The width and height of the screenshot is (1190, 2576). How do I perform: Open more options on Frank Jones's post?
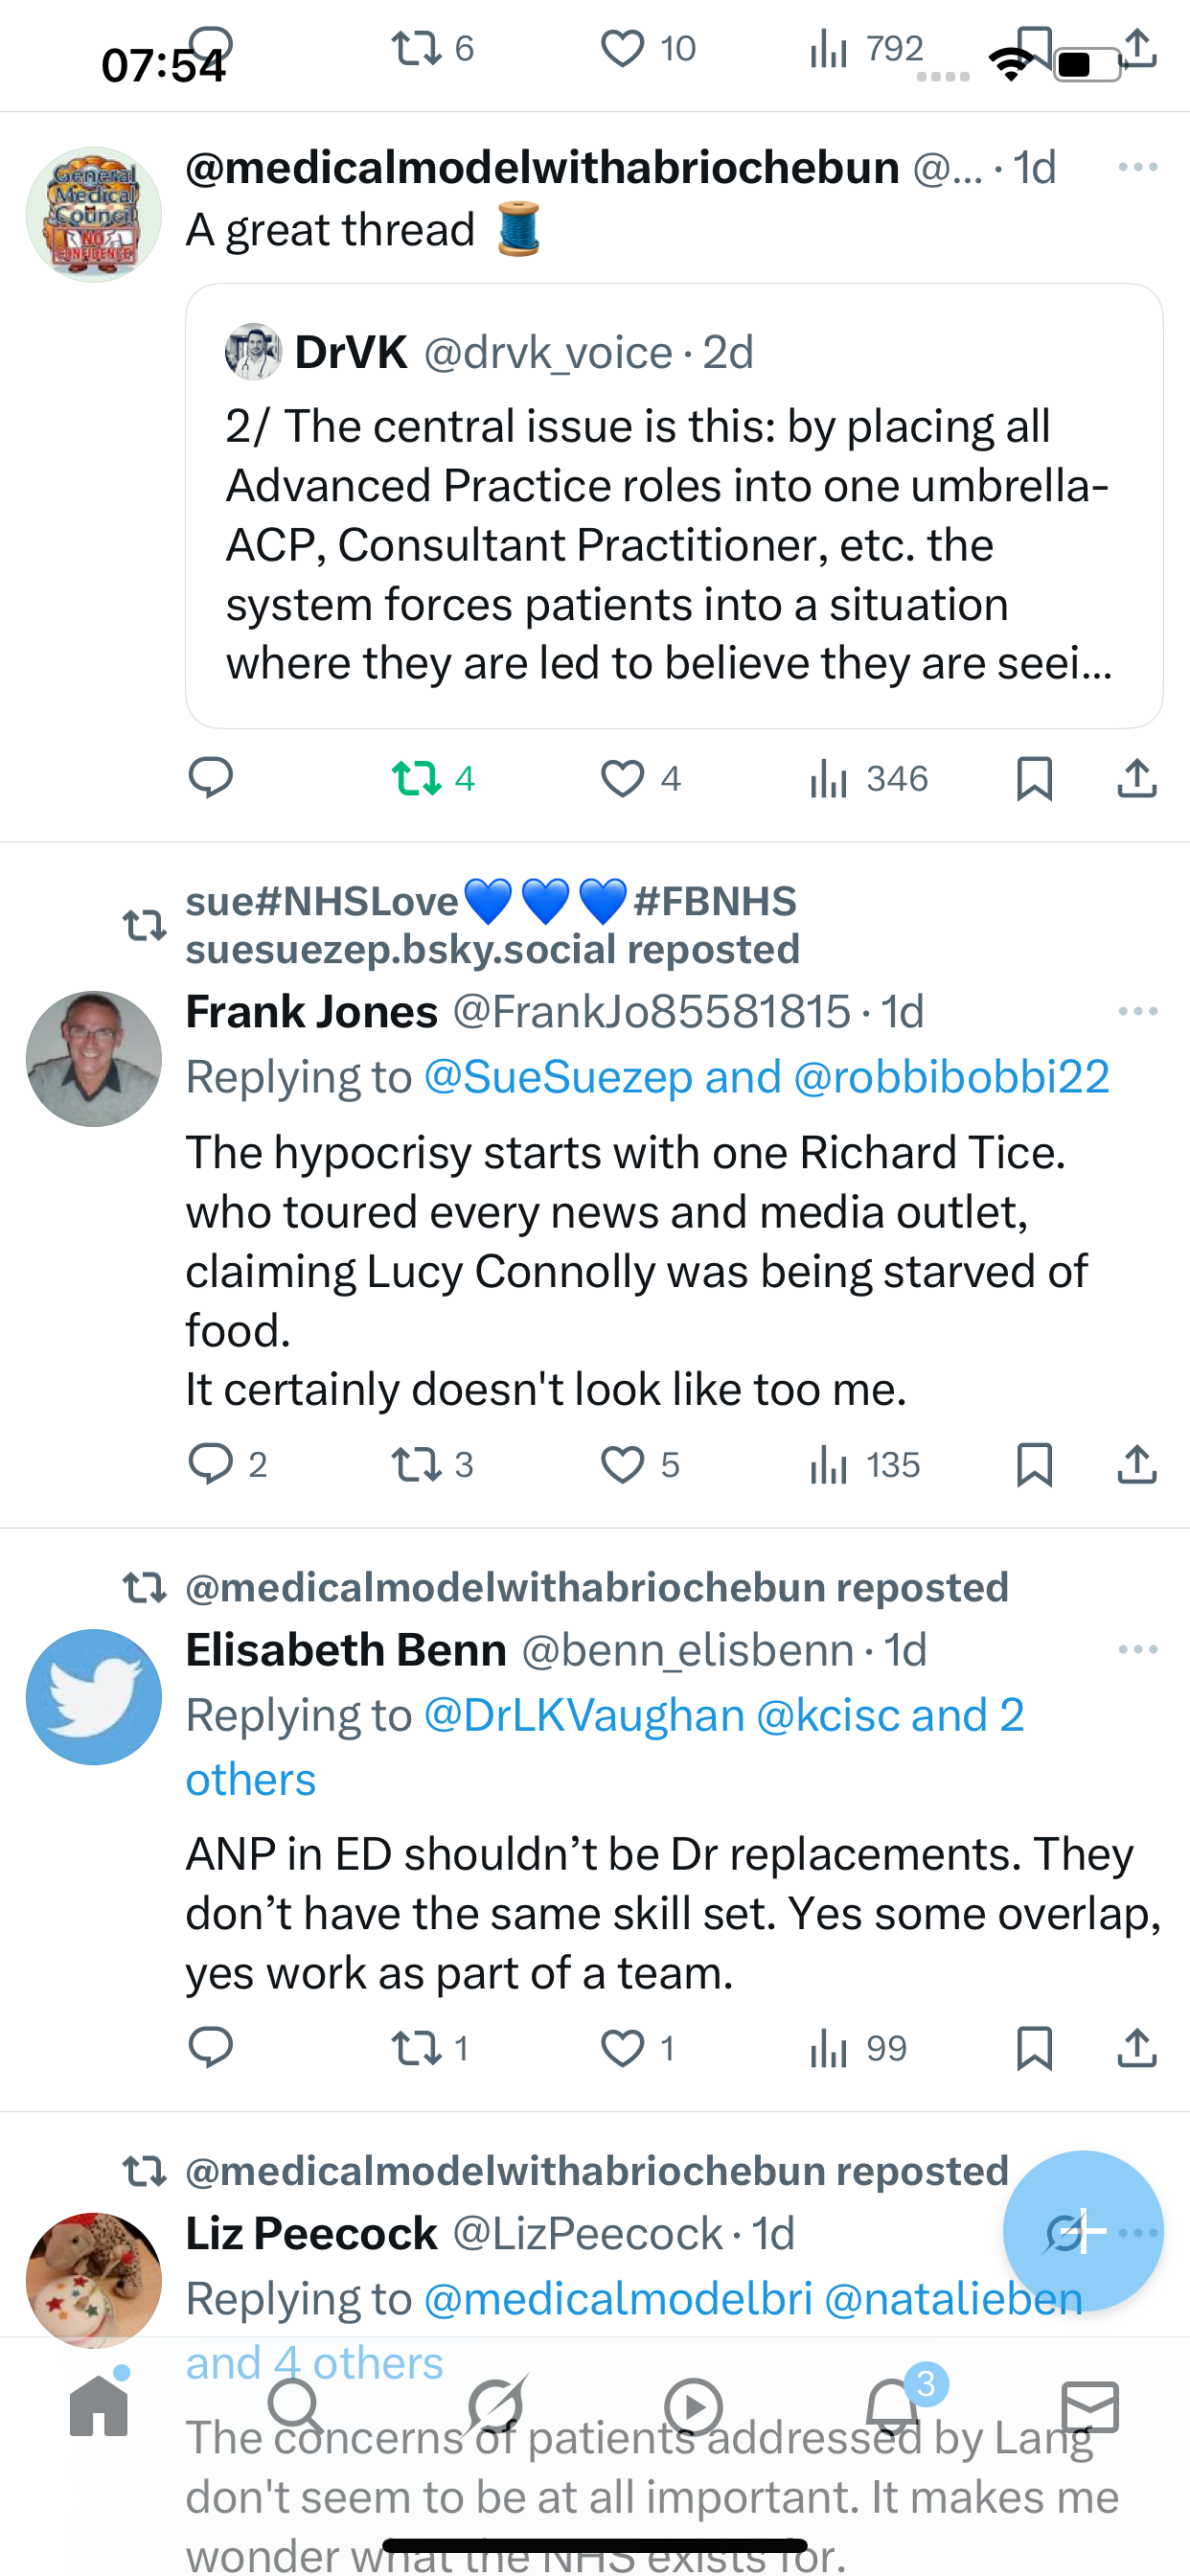click(x=1138, y=1012)
